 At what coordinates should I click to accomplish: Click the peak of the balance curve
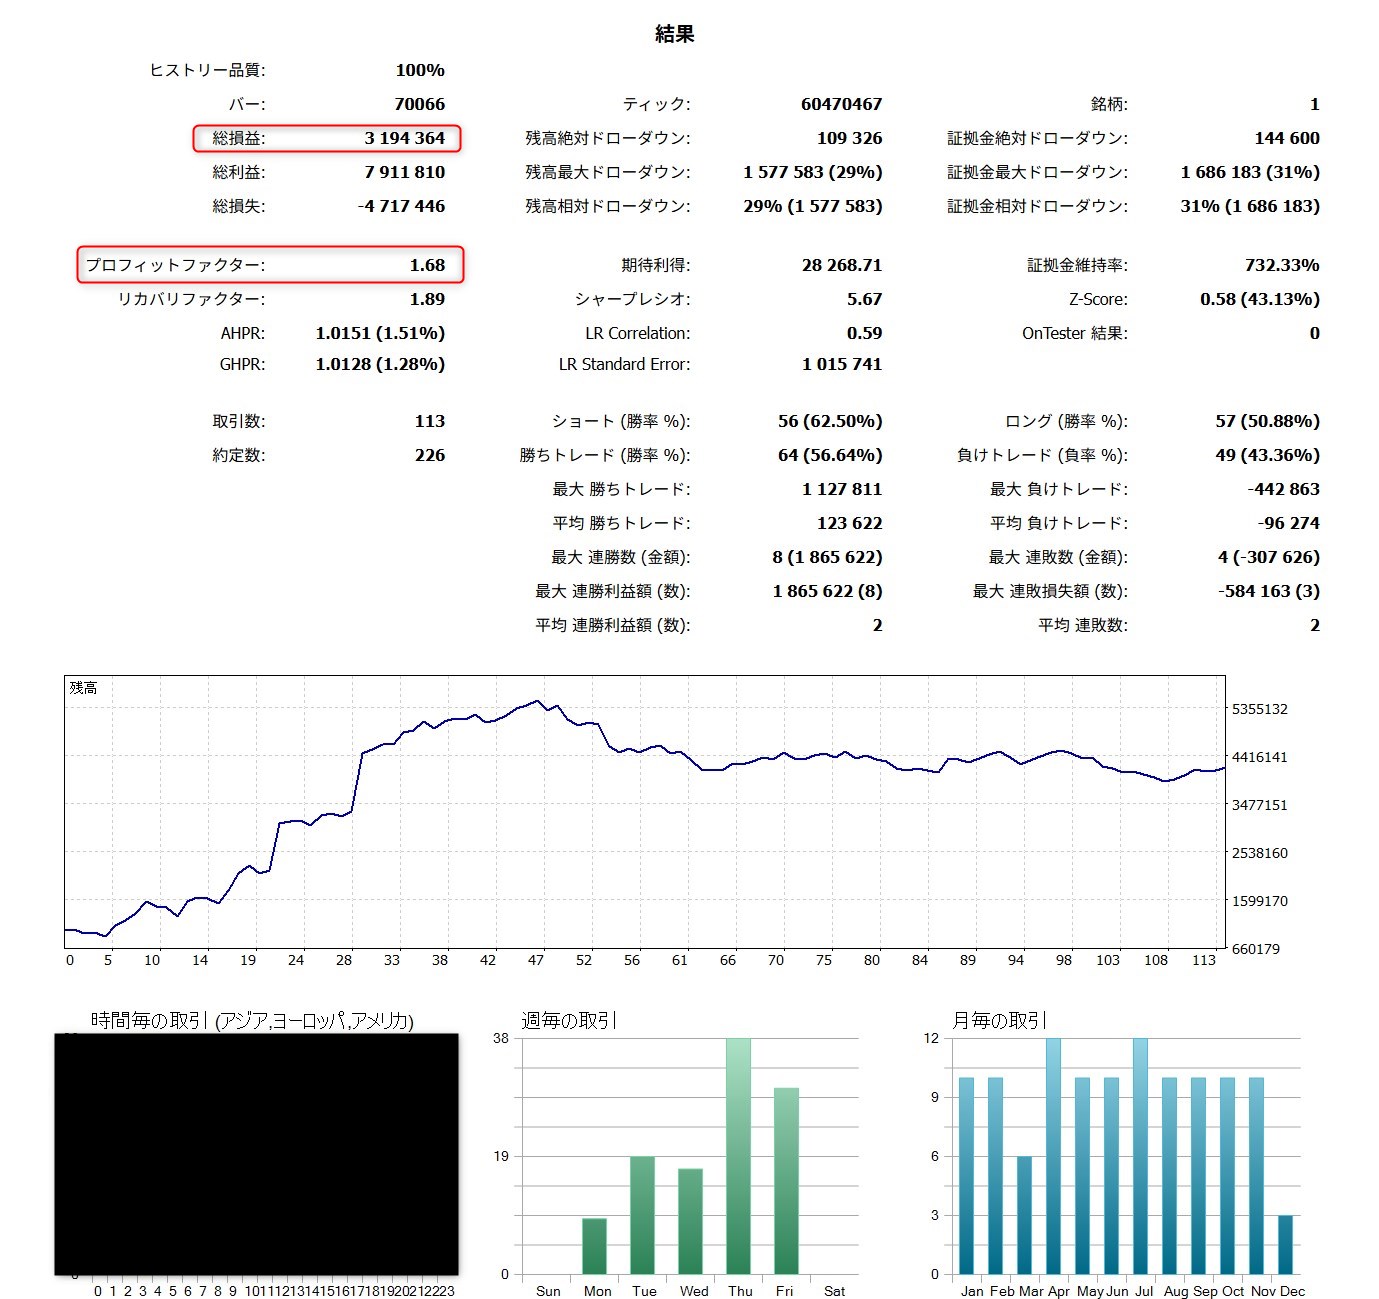pos(538,701)
